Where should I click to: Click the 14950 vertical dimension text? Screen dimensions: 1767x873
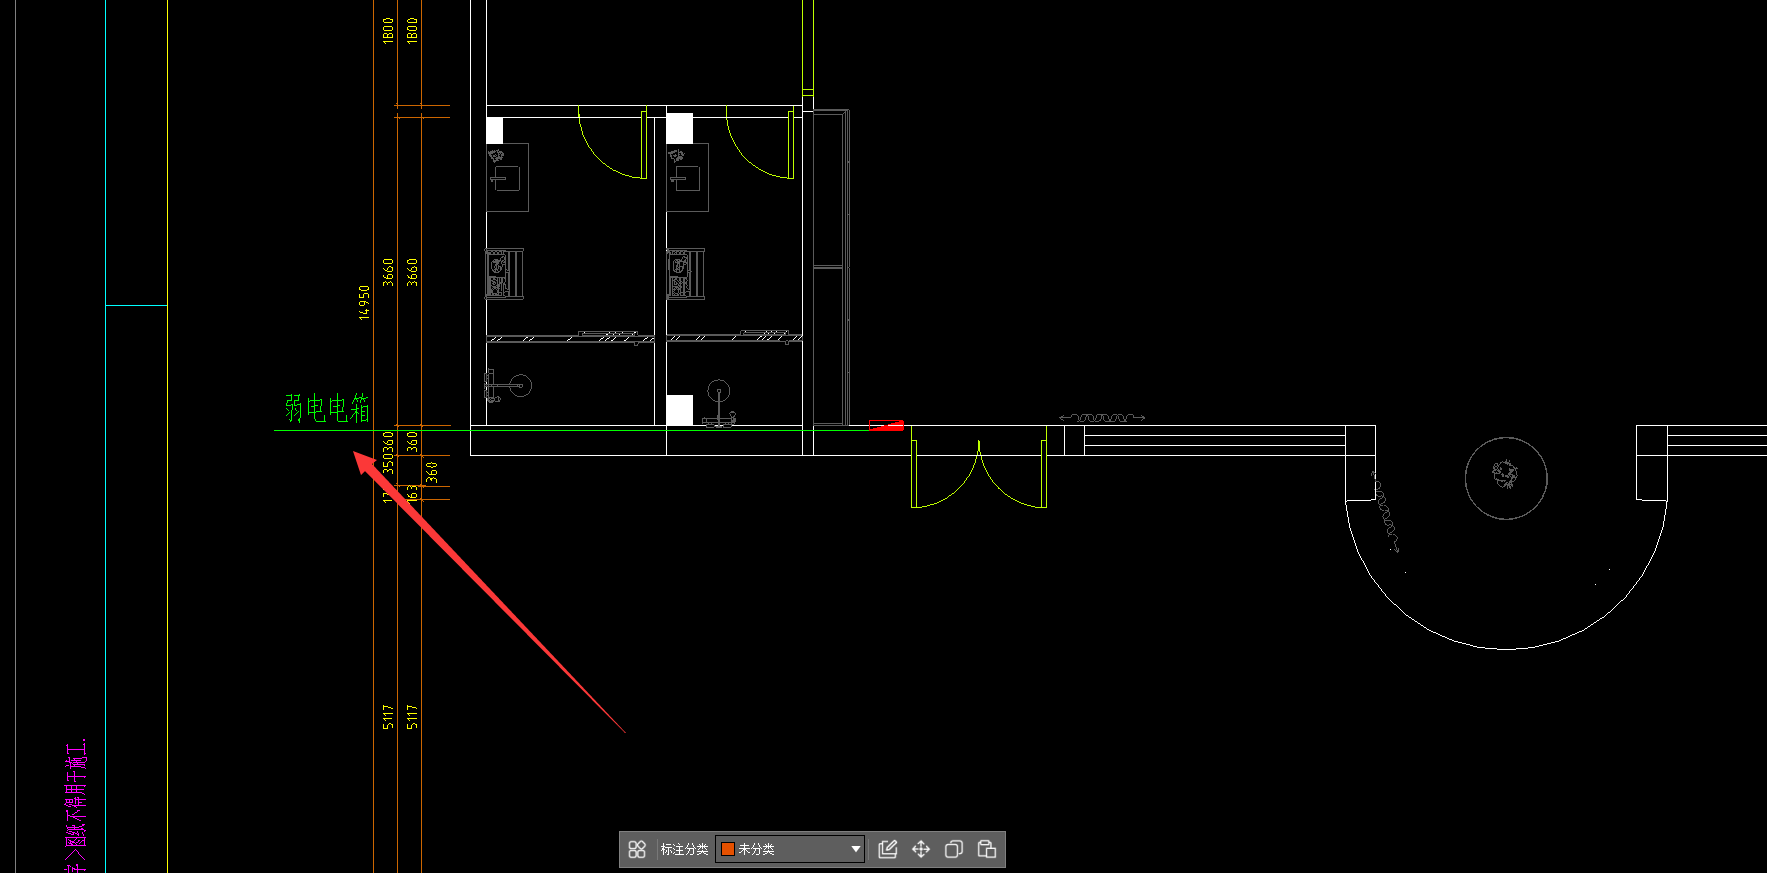pos(364,302)
